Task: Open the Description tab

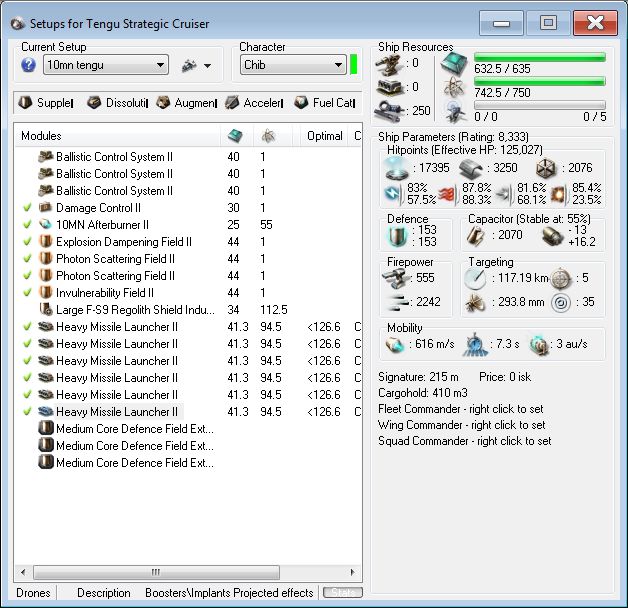Action: tap(104, 593)
